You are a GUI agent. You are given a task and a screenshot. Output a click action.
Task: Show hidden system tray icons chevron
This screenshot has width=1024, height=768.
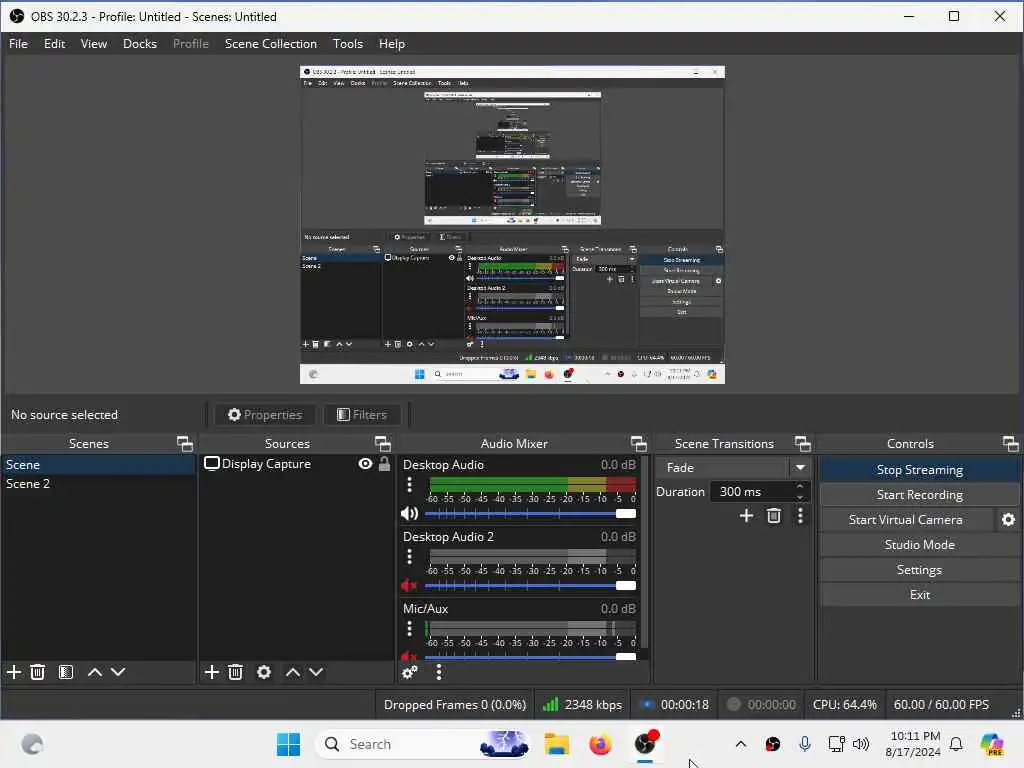(x=741, y=744)
